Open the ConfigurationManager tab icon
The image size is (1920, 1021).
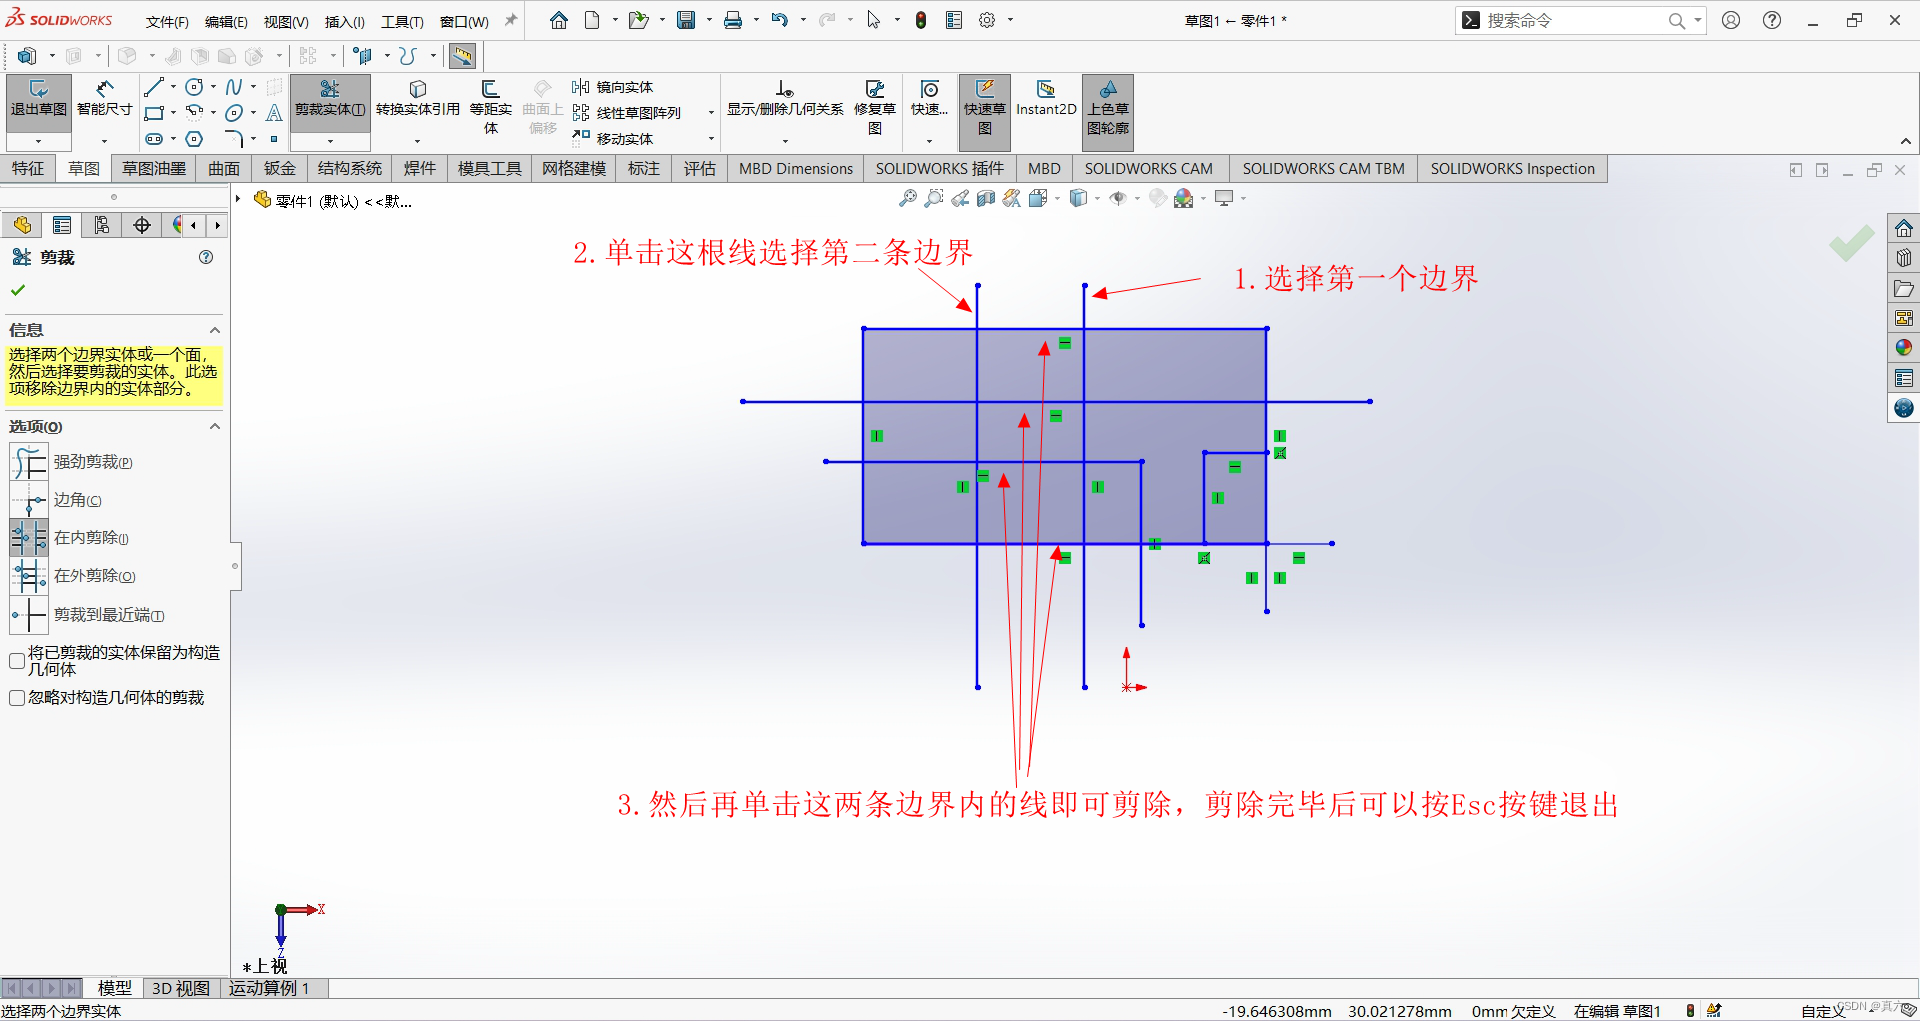click(x=102, y=225)
